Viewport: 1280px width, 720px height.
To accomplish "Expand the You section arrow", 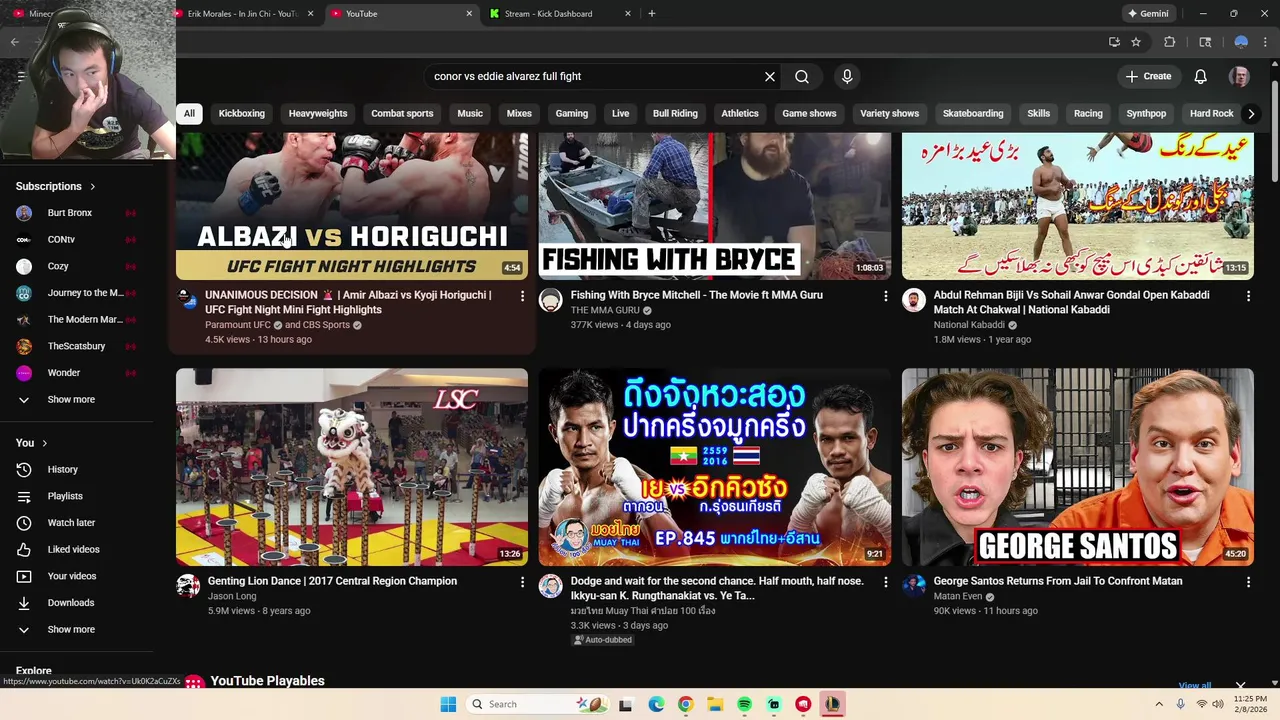I will [x=44, y=443].
